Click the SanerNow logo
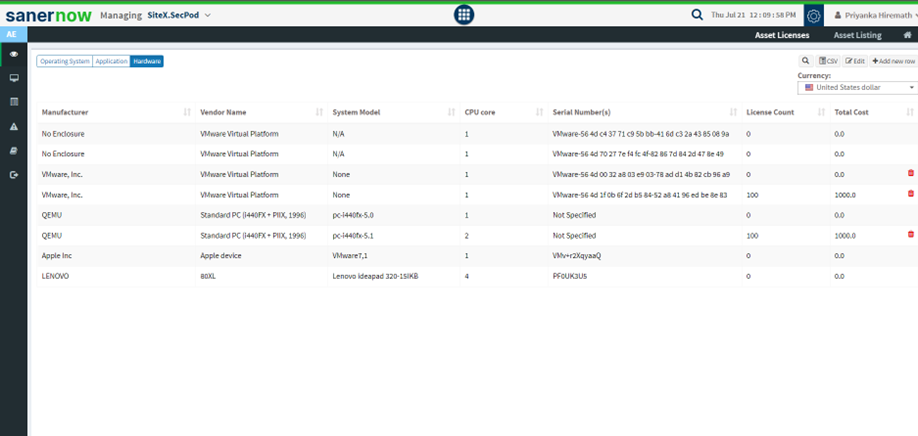The width and height of the screenshot is (918, 436). (49, 16)
